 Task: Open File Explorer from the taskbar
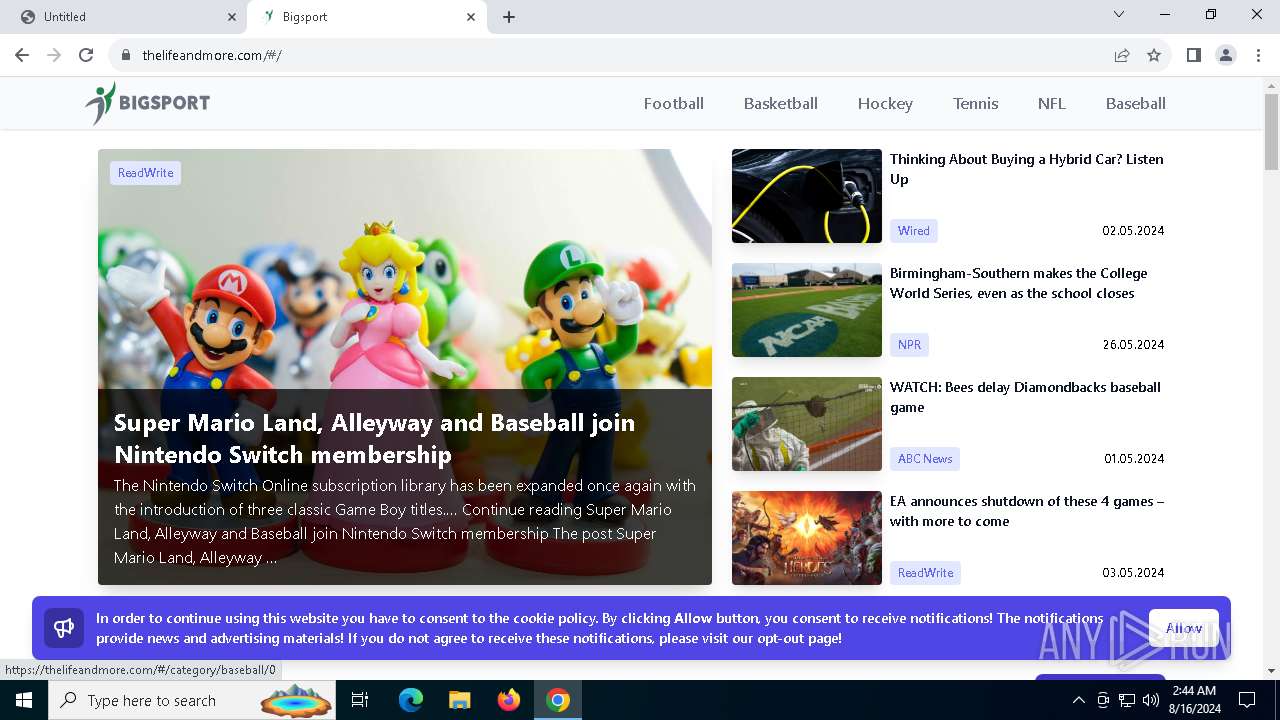(x=460, y=700)
